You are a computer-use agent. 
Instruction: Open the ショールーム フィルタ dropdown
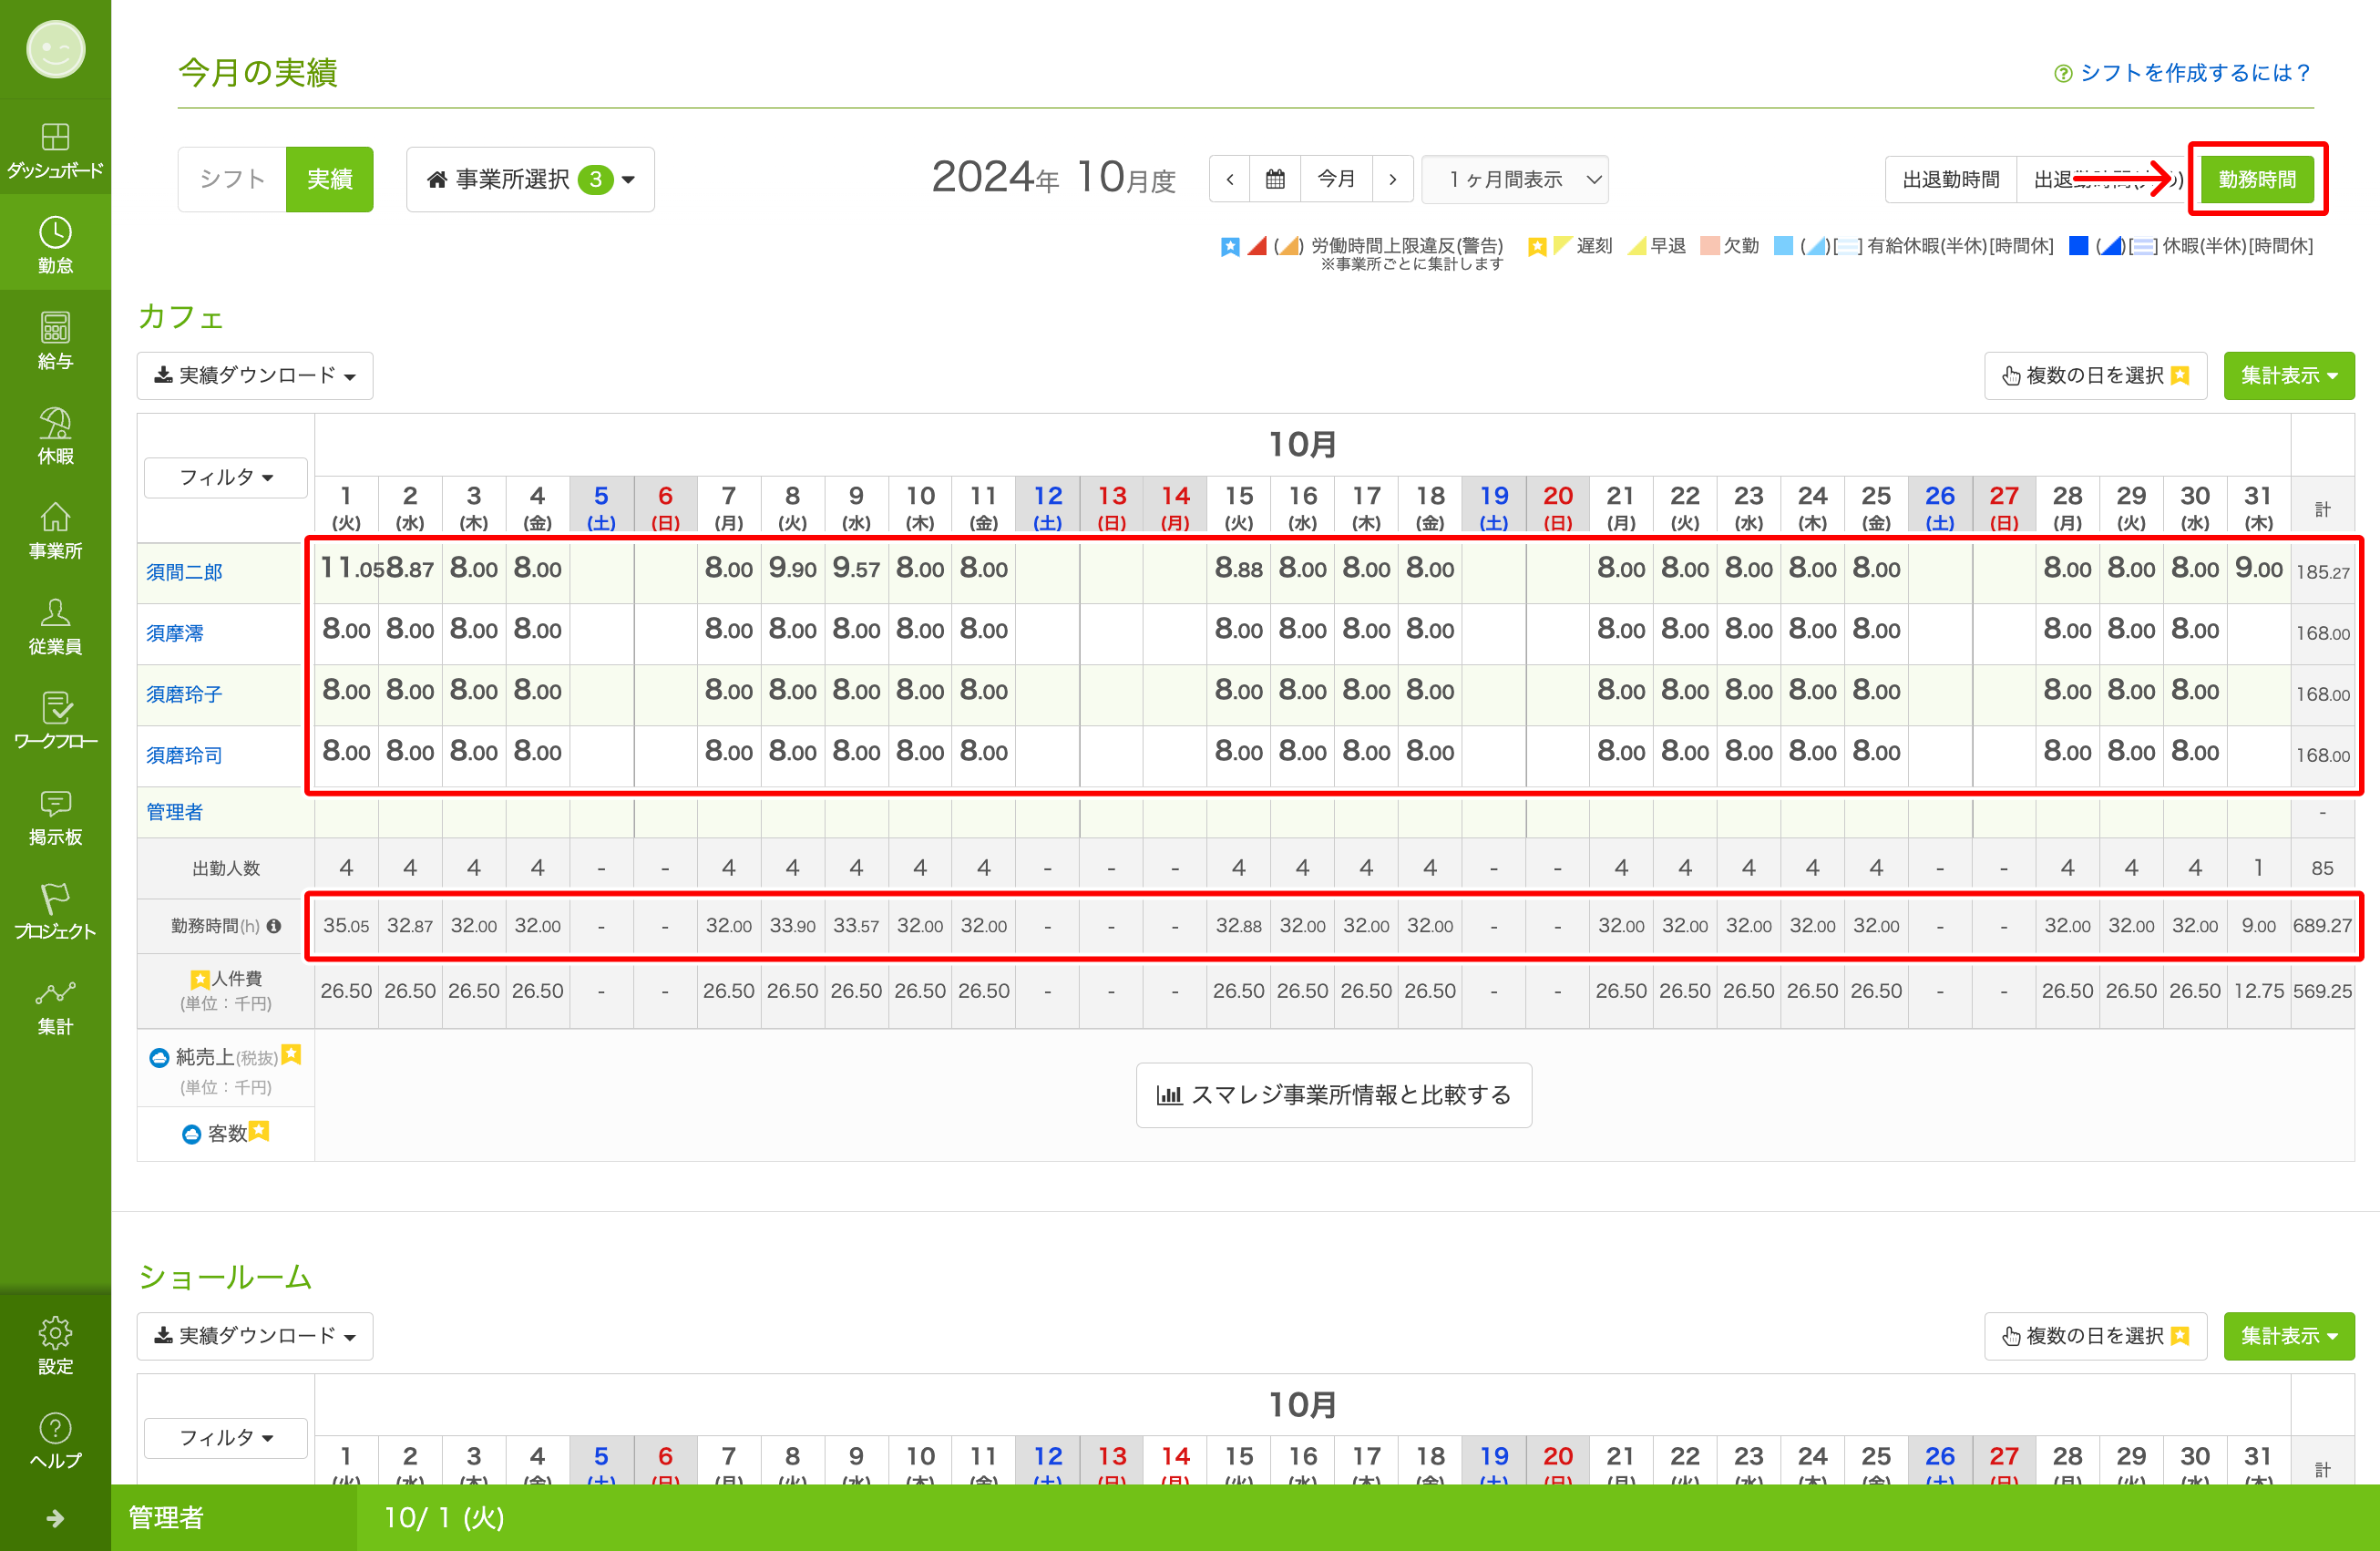(226, 1437)
